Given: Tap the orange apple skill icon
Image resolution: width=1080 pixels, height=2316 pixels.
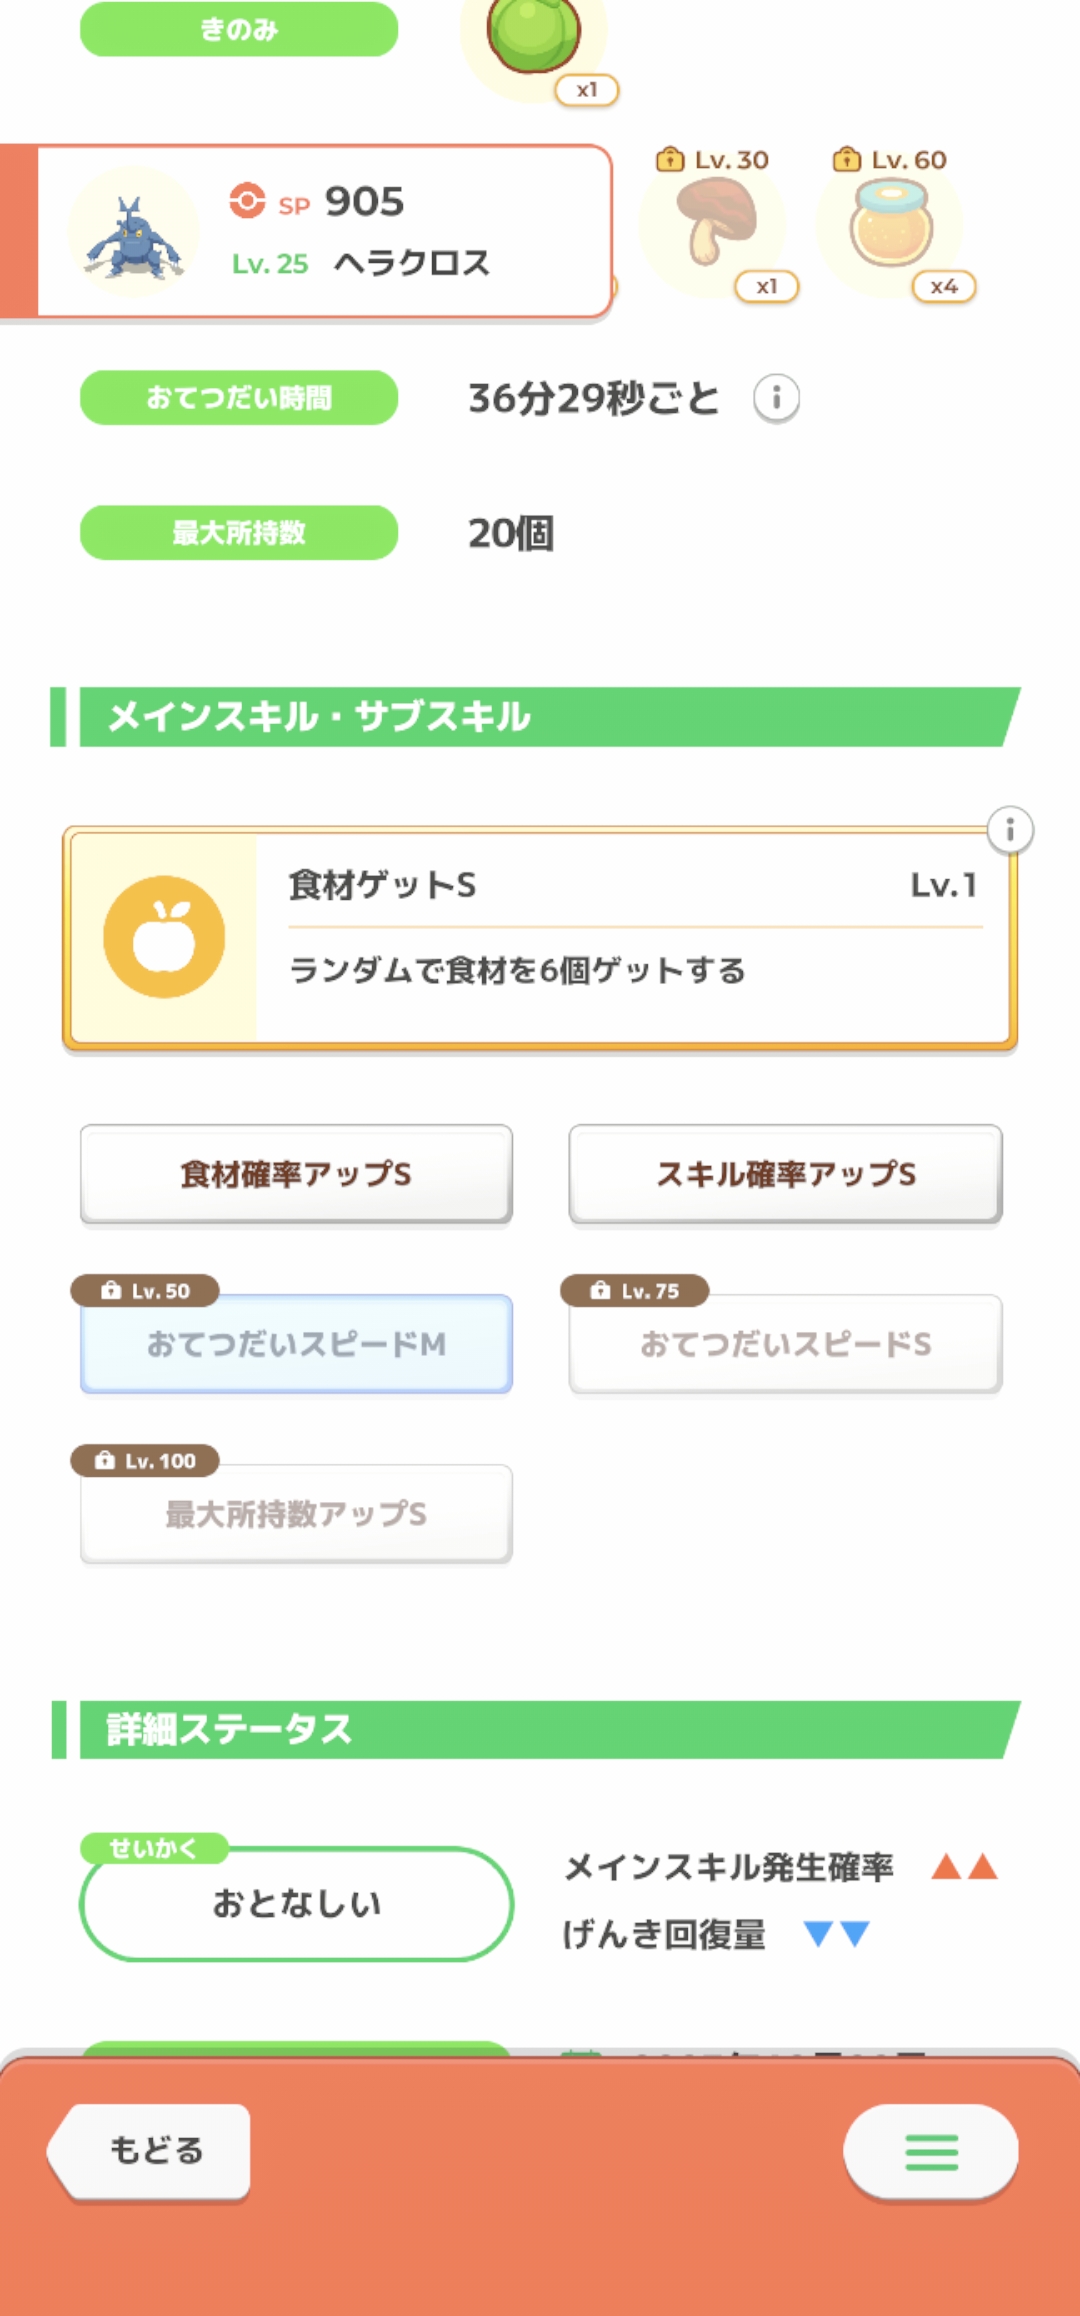Looking at the screenshot, I should (x=164, y=937).
